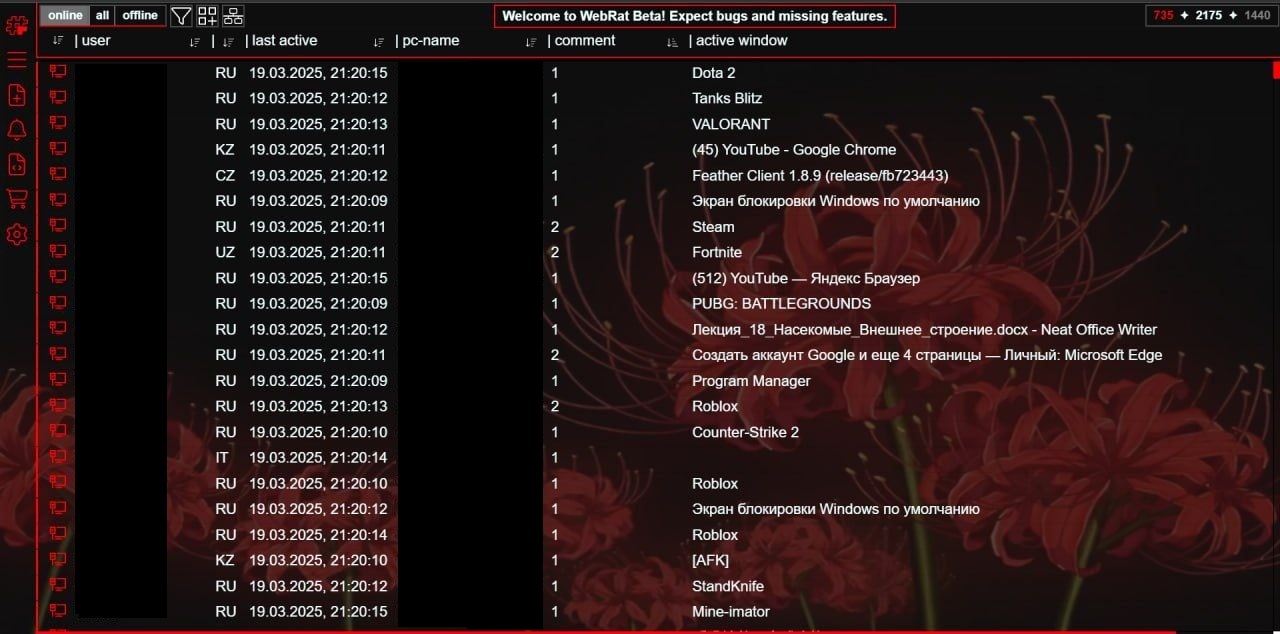The height and width of the screenshot is (634, 1280).
Task: Select the Mine-imator active window cell
Action: point(731,611)
